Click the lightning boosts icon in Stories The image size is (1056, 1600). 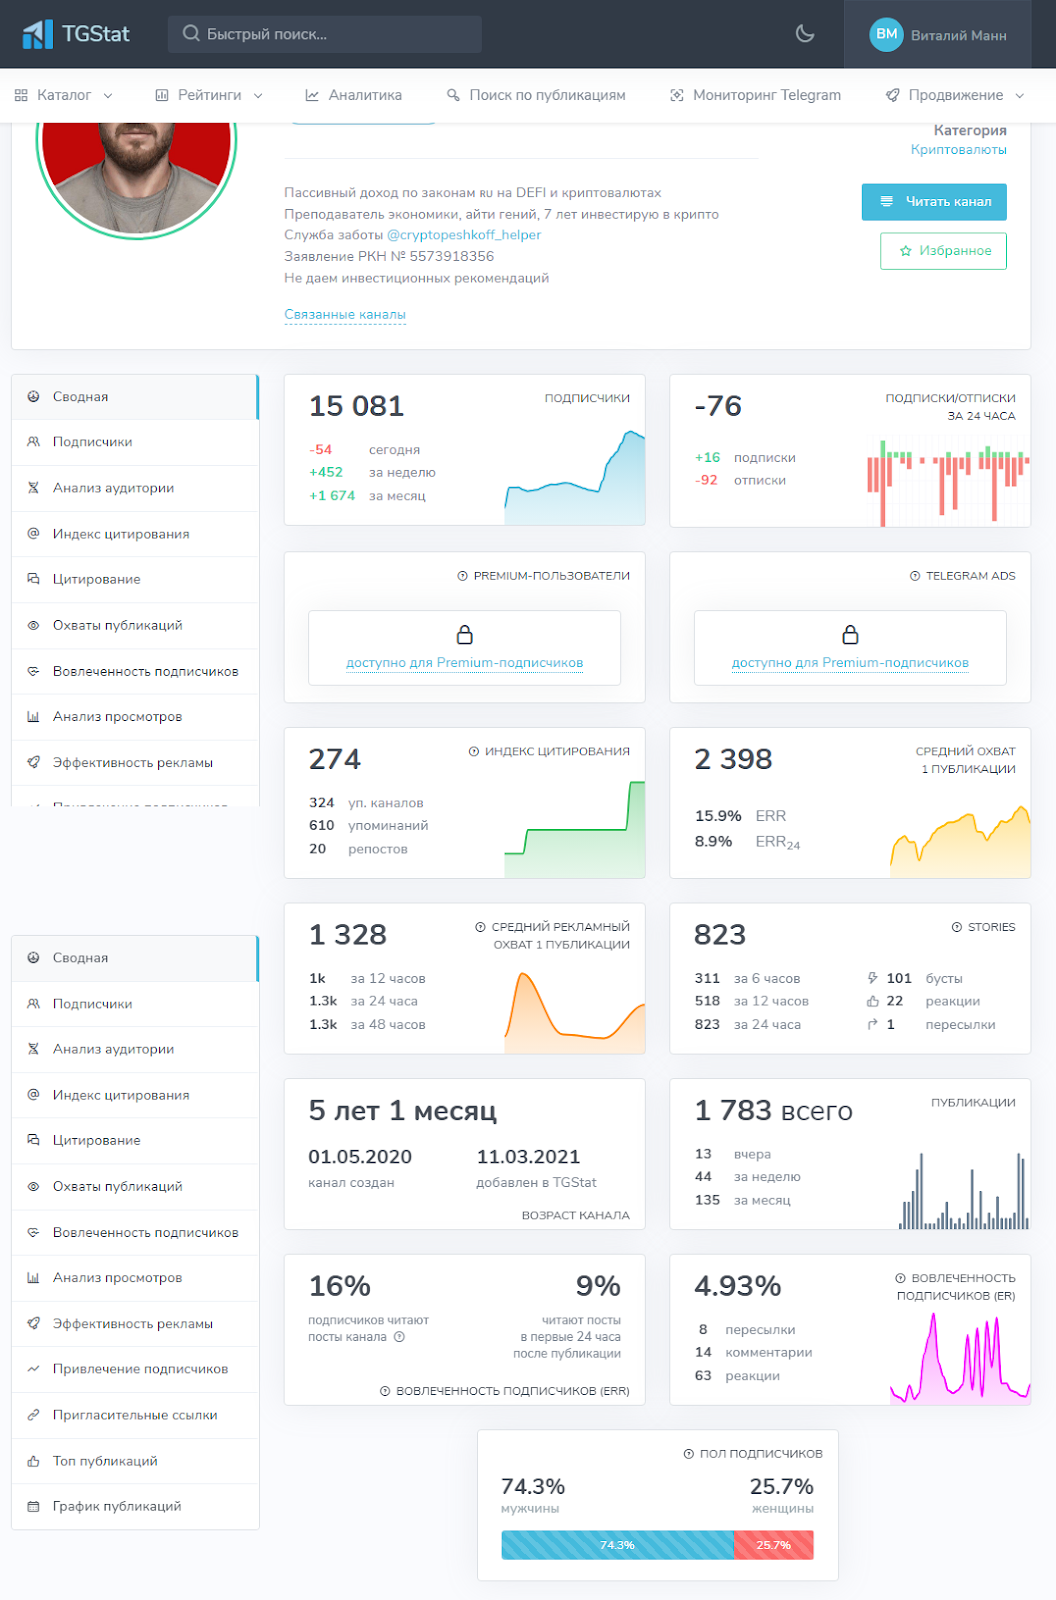click(x=873, y=978)
